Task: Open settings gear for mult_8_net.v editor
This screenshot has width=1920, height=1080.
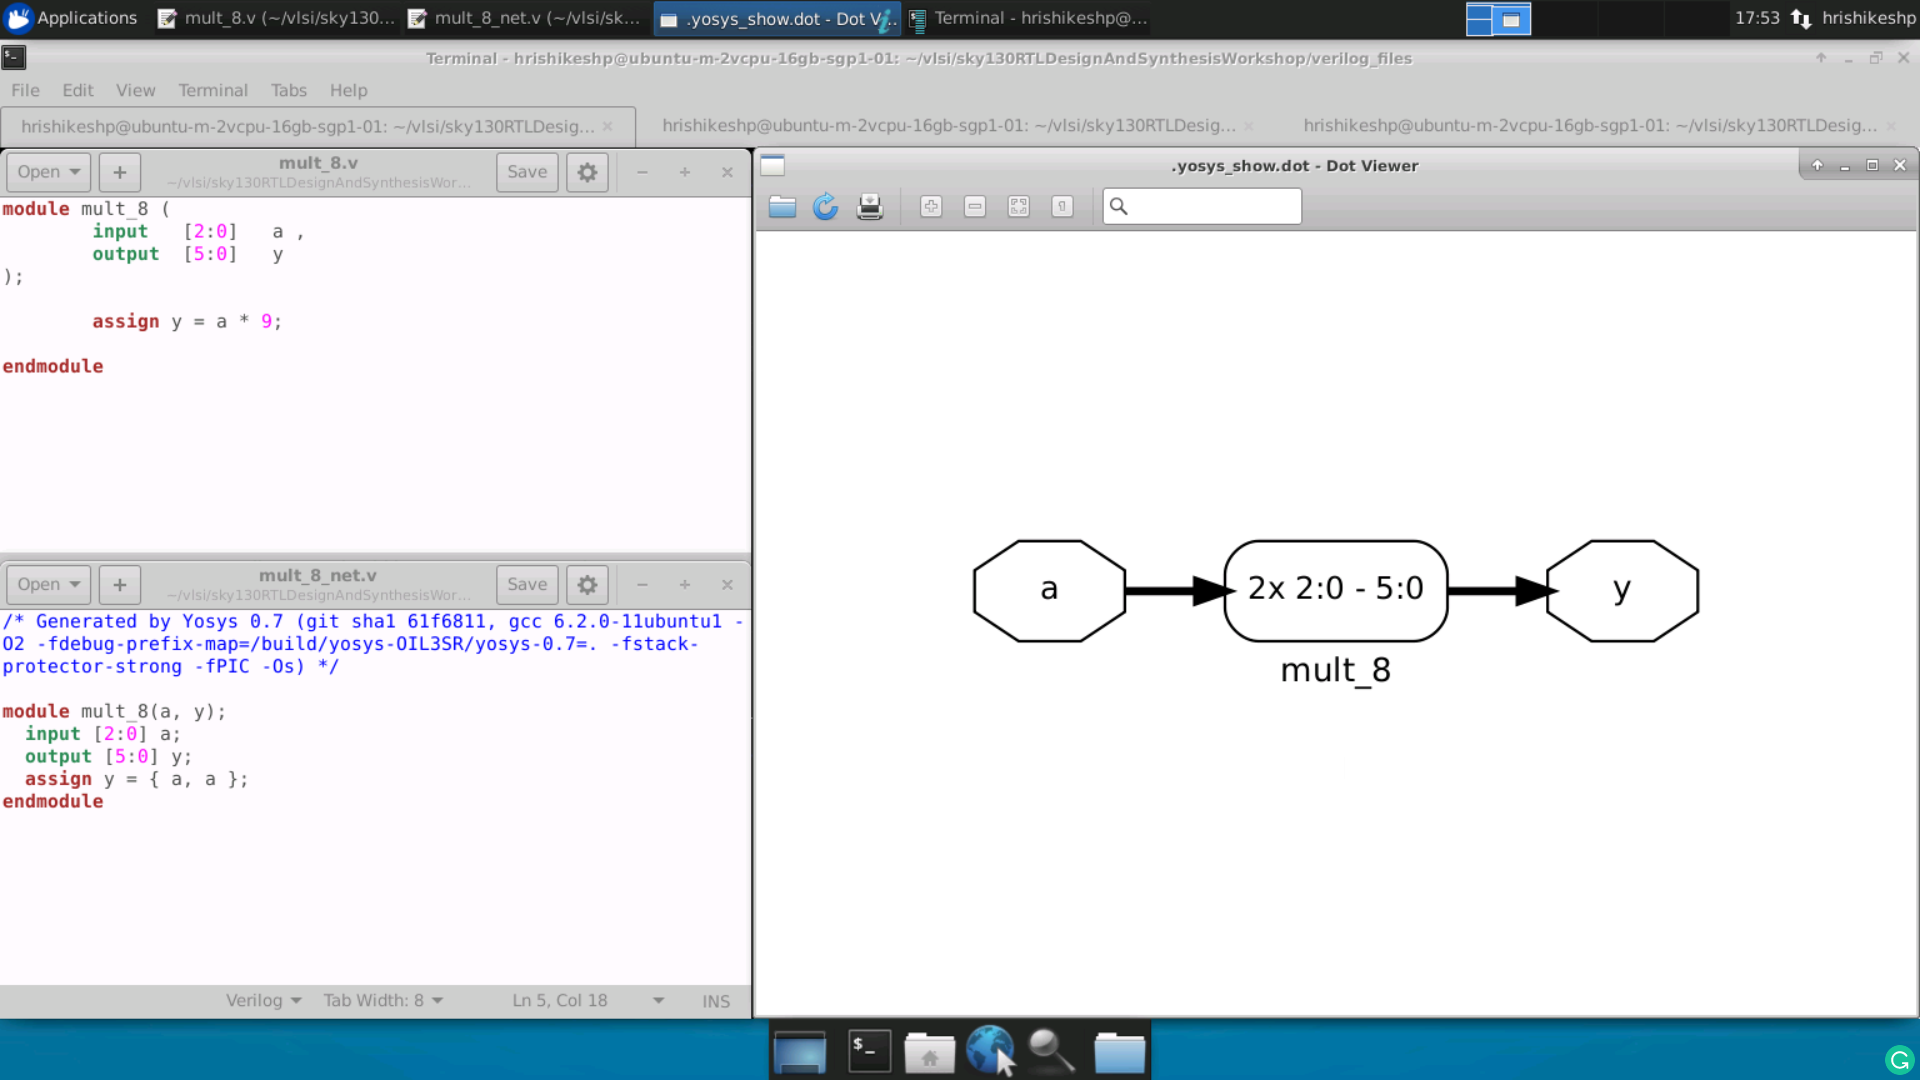Action: click(587, 585)
